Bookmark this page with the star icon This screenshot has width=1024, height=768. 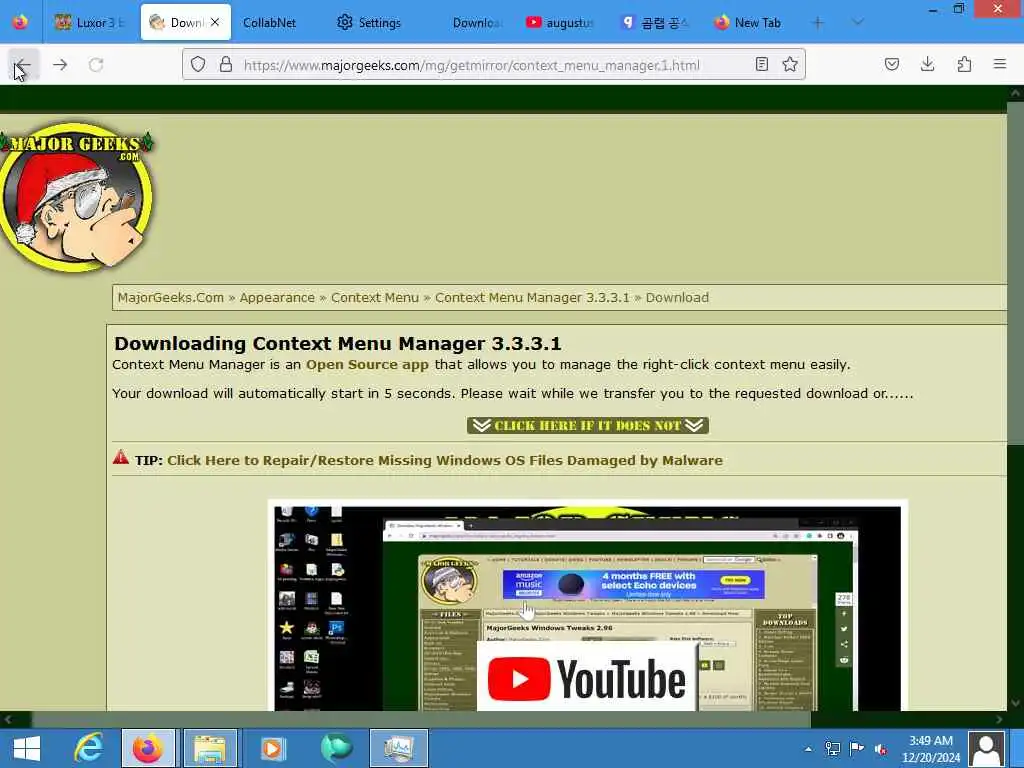point(790,64)
